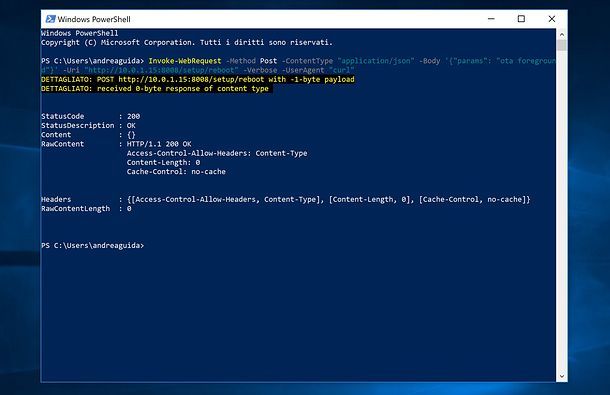The height and width of the screenshot is (395, 610).
Task: Click 'HTTP/1.1 200 OK' in RawContent
Action: click(159, 144)
